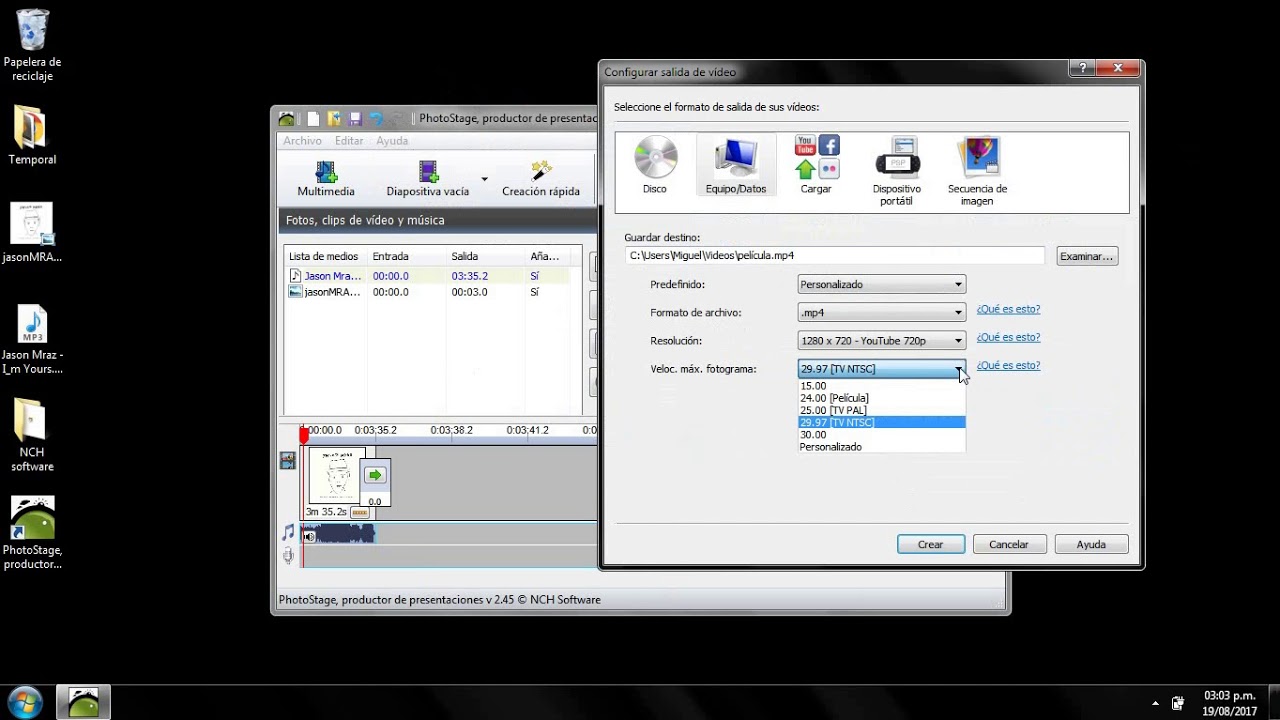Click slide track filmstrip icon on timeline
Image resolution: width=1280 pixels, height=720 pixels.
(288, 460)
